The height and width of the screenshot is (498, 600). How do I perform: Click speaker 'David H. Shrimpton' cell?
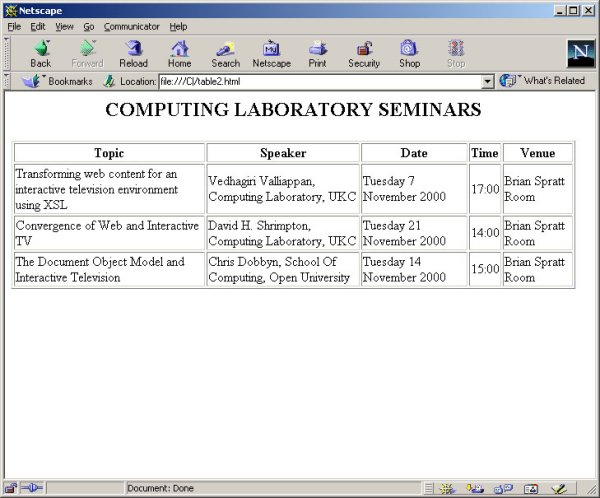tap(283, 233)
